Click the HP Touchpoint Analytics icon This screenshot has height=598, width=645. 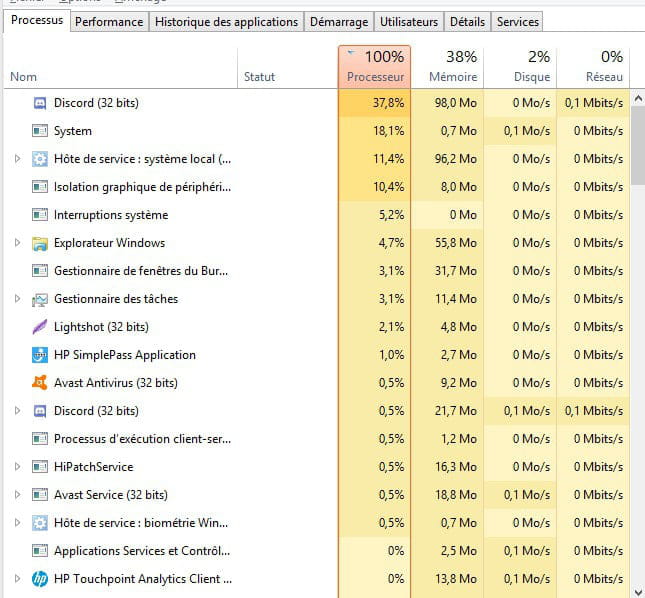pyautogui.click(x=40, y=579)
